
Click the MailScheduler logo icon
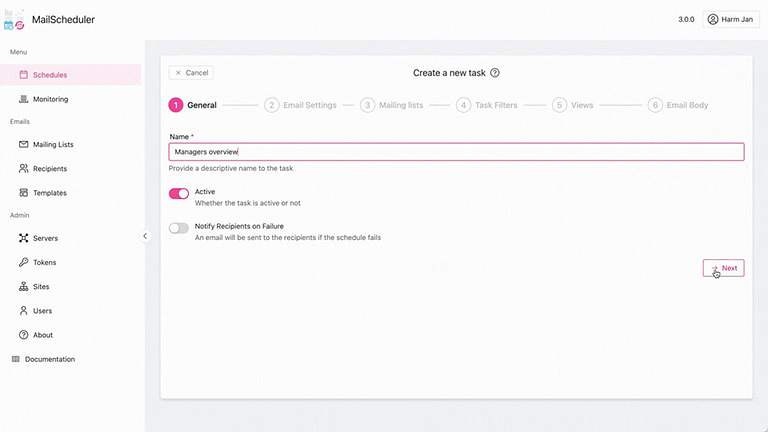pyautogui.click(x=15, y=18)
